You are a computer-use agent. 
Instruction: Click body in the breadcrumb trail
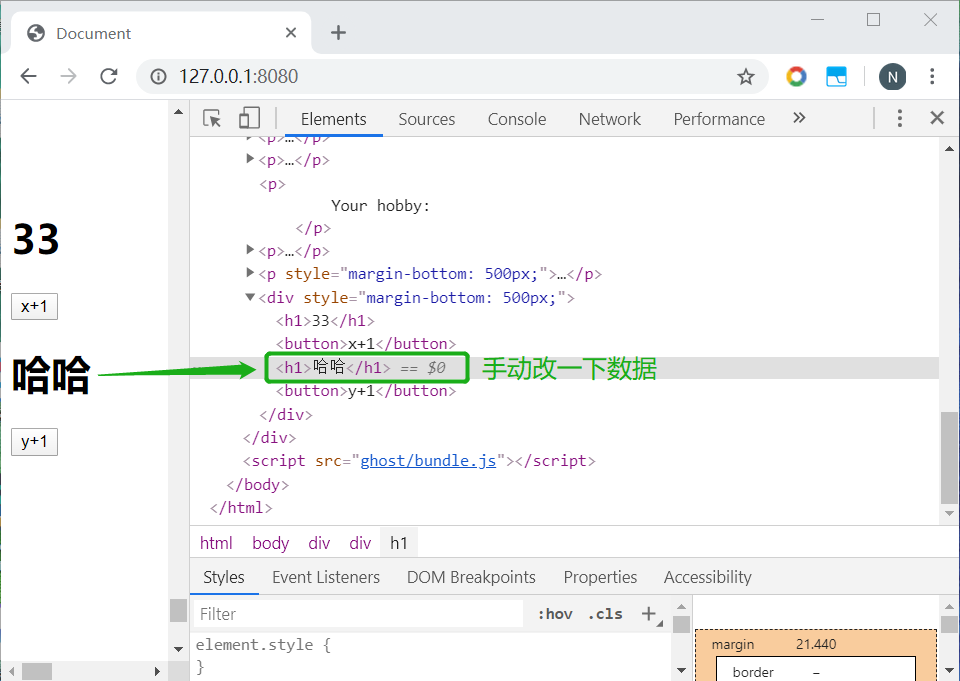tap(271, 543)
